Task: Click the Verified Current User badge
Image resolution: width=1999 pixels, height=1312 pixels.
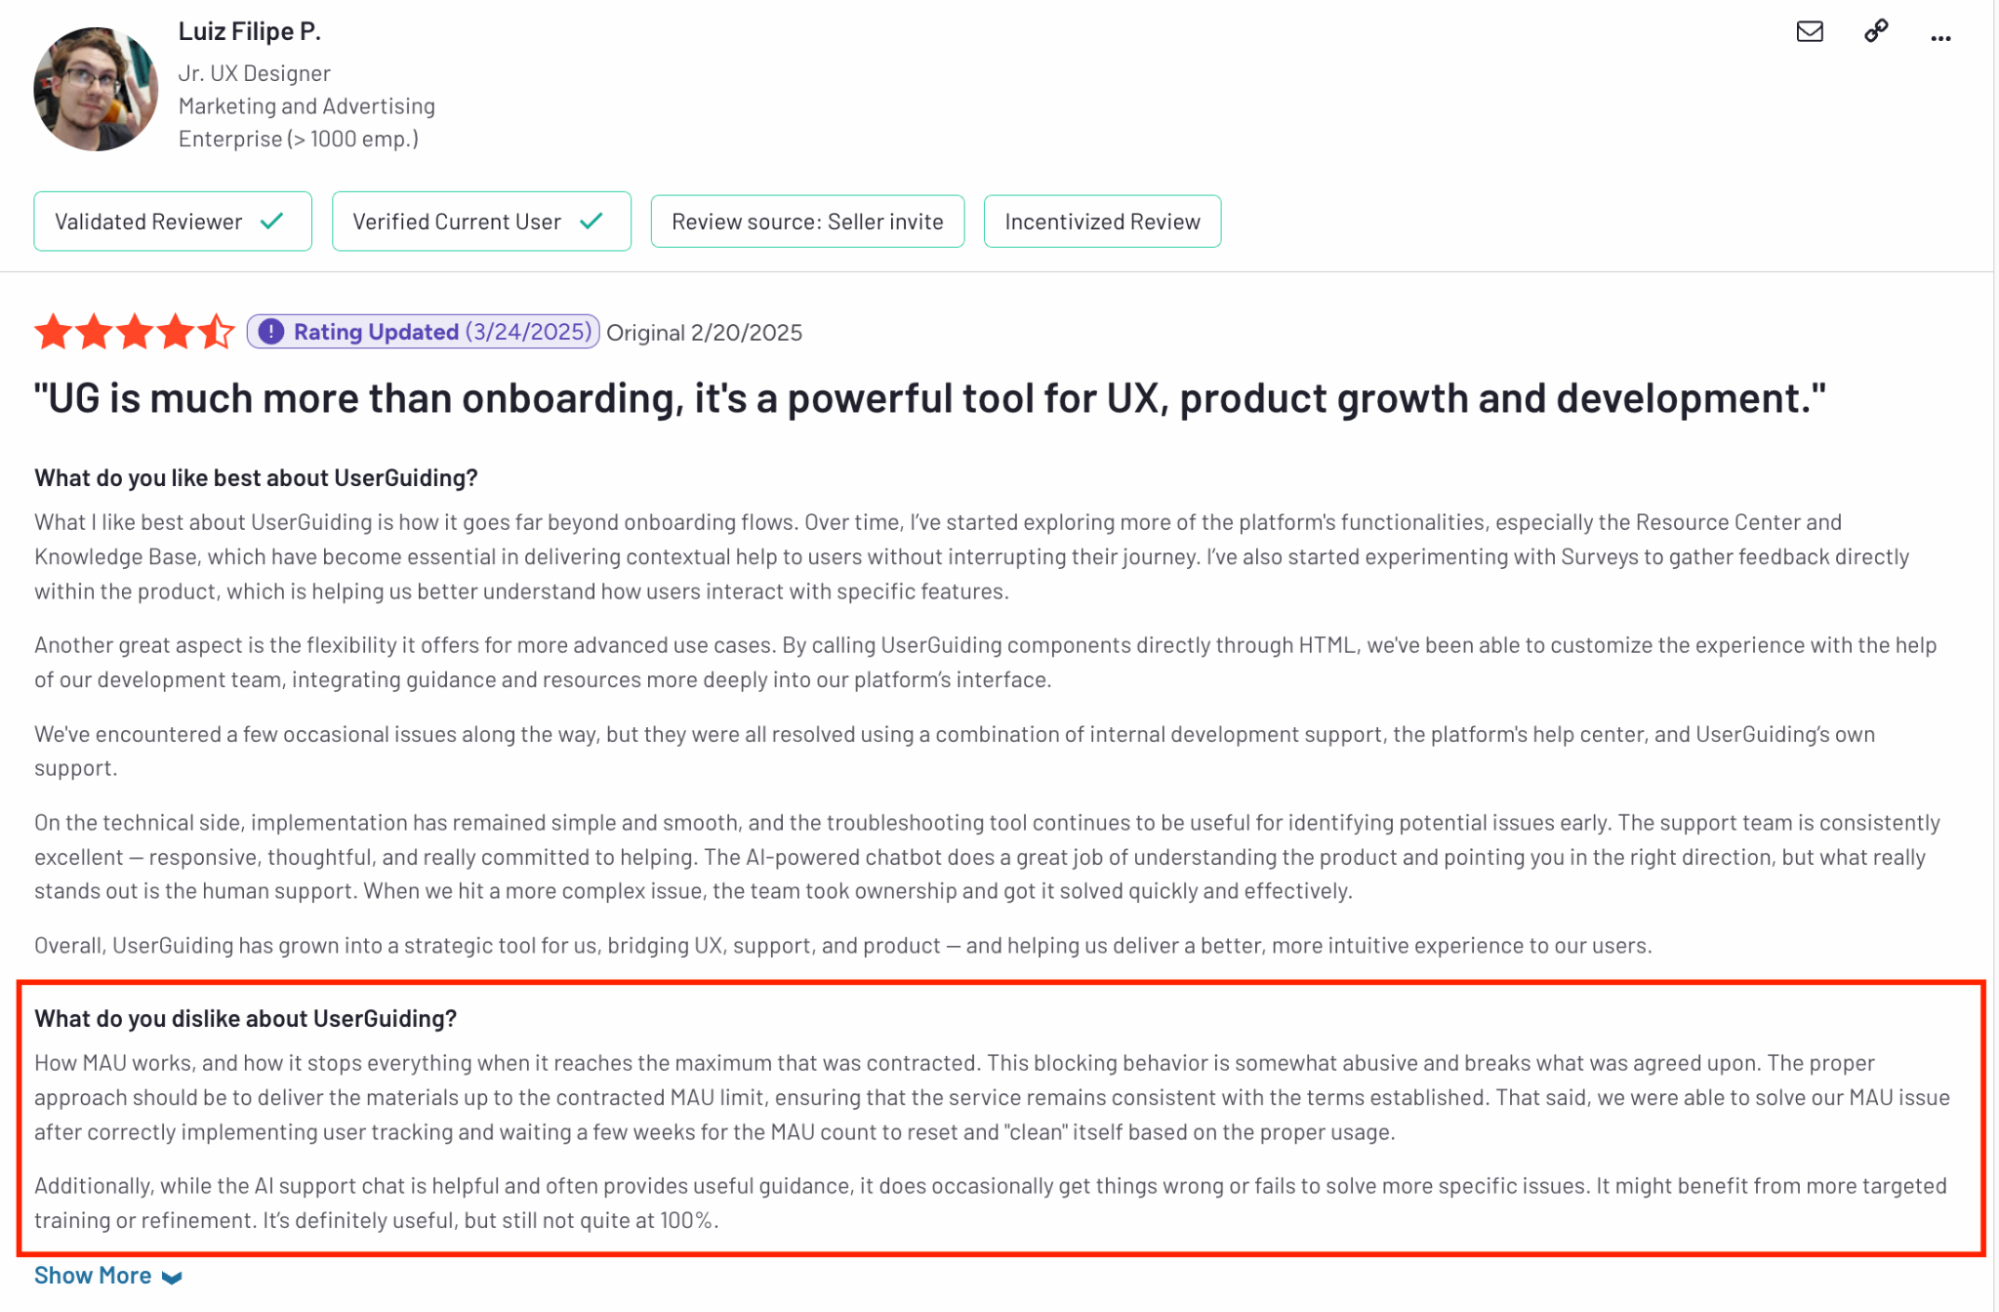Action: tap(481, 221)
